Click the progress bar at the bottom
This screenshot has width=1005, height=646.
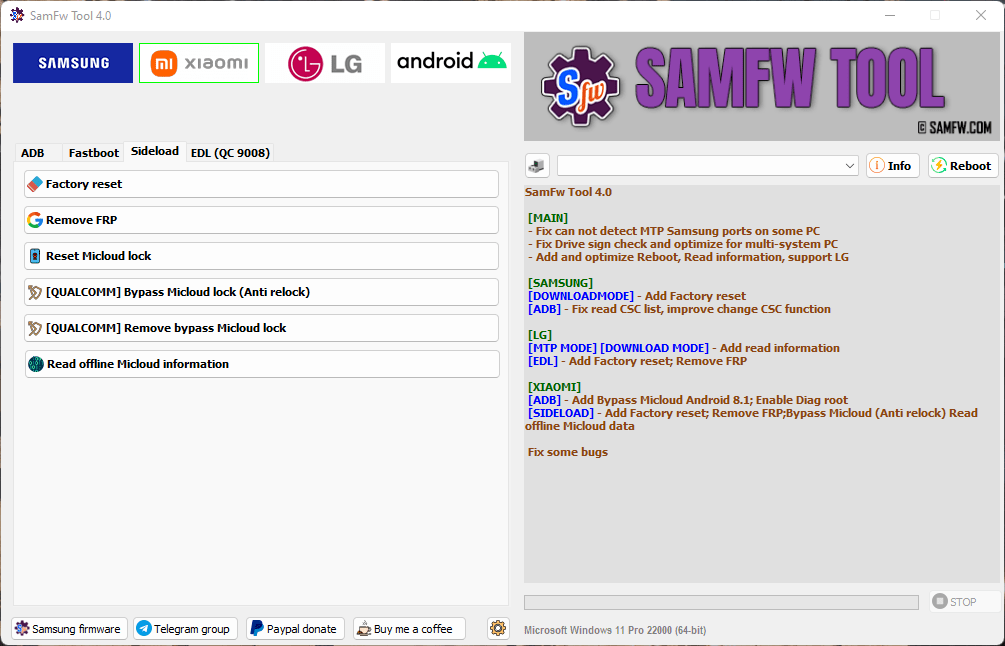tap(721, 602)
